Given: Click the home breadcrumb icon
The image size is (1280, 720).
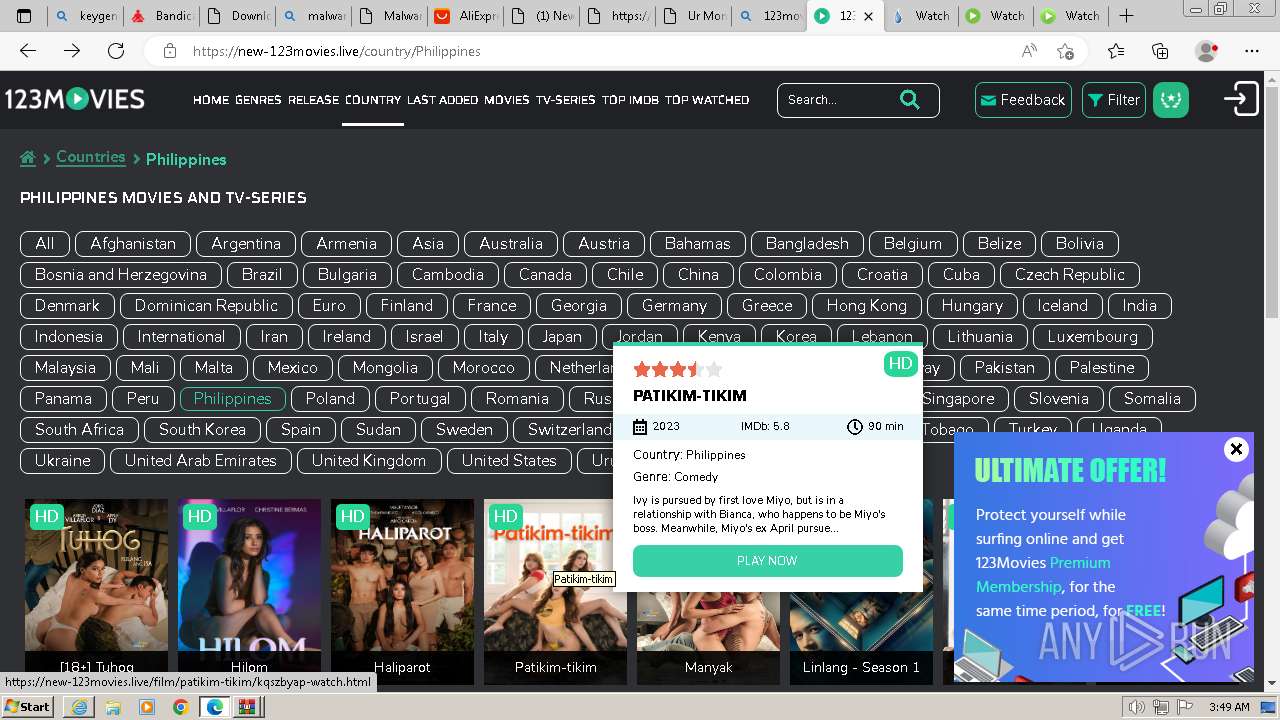Looking at the screenshot, I should (28, 158).
